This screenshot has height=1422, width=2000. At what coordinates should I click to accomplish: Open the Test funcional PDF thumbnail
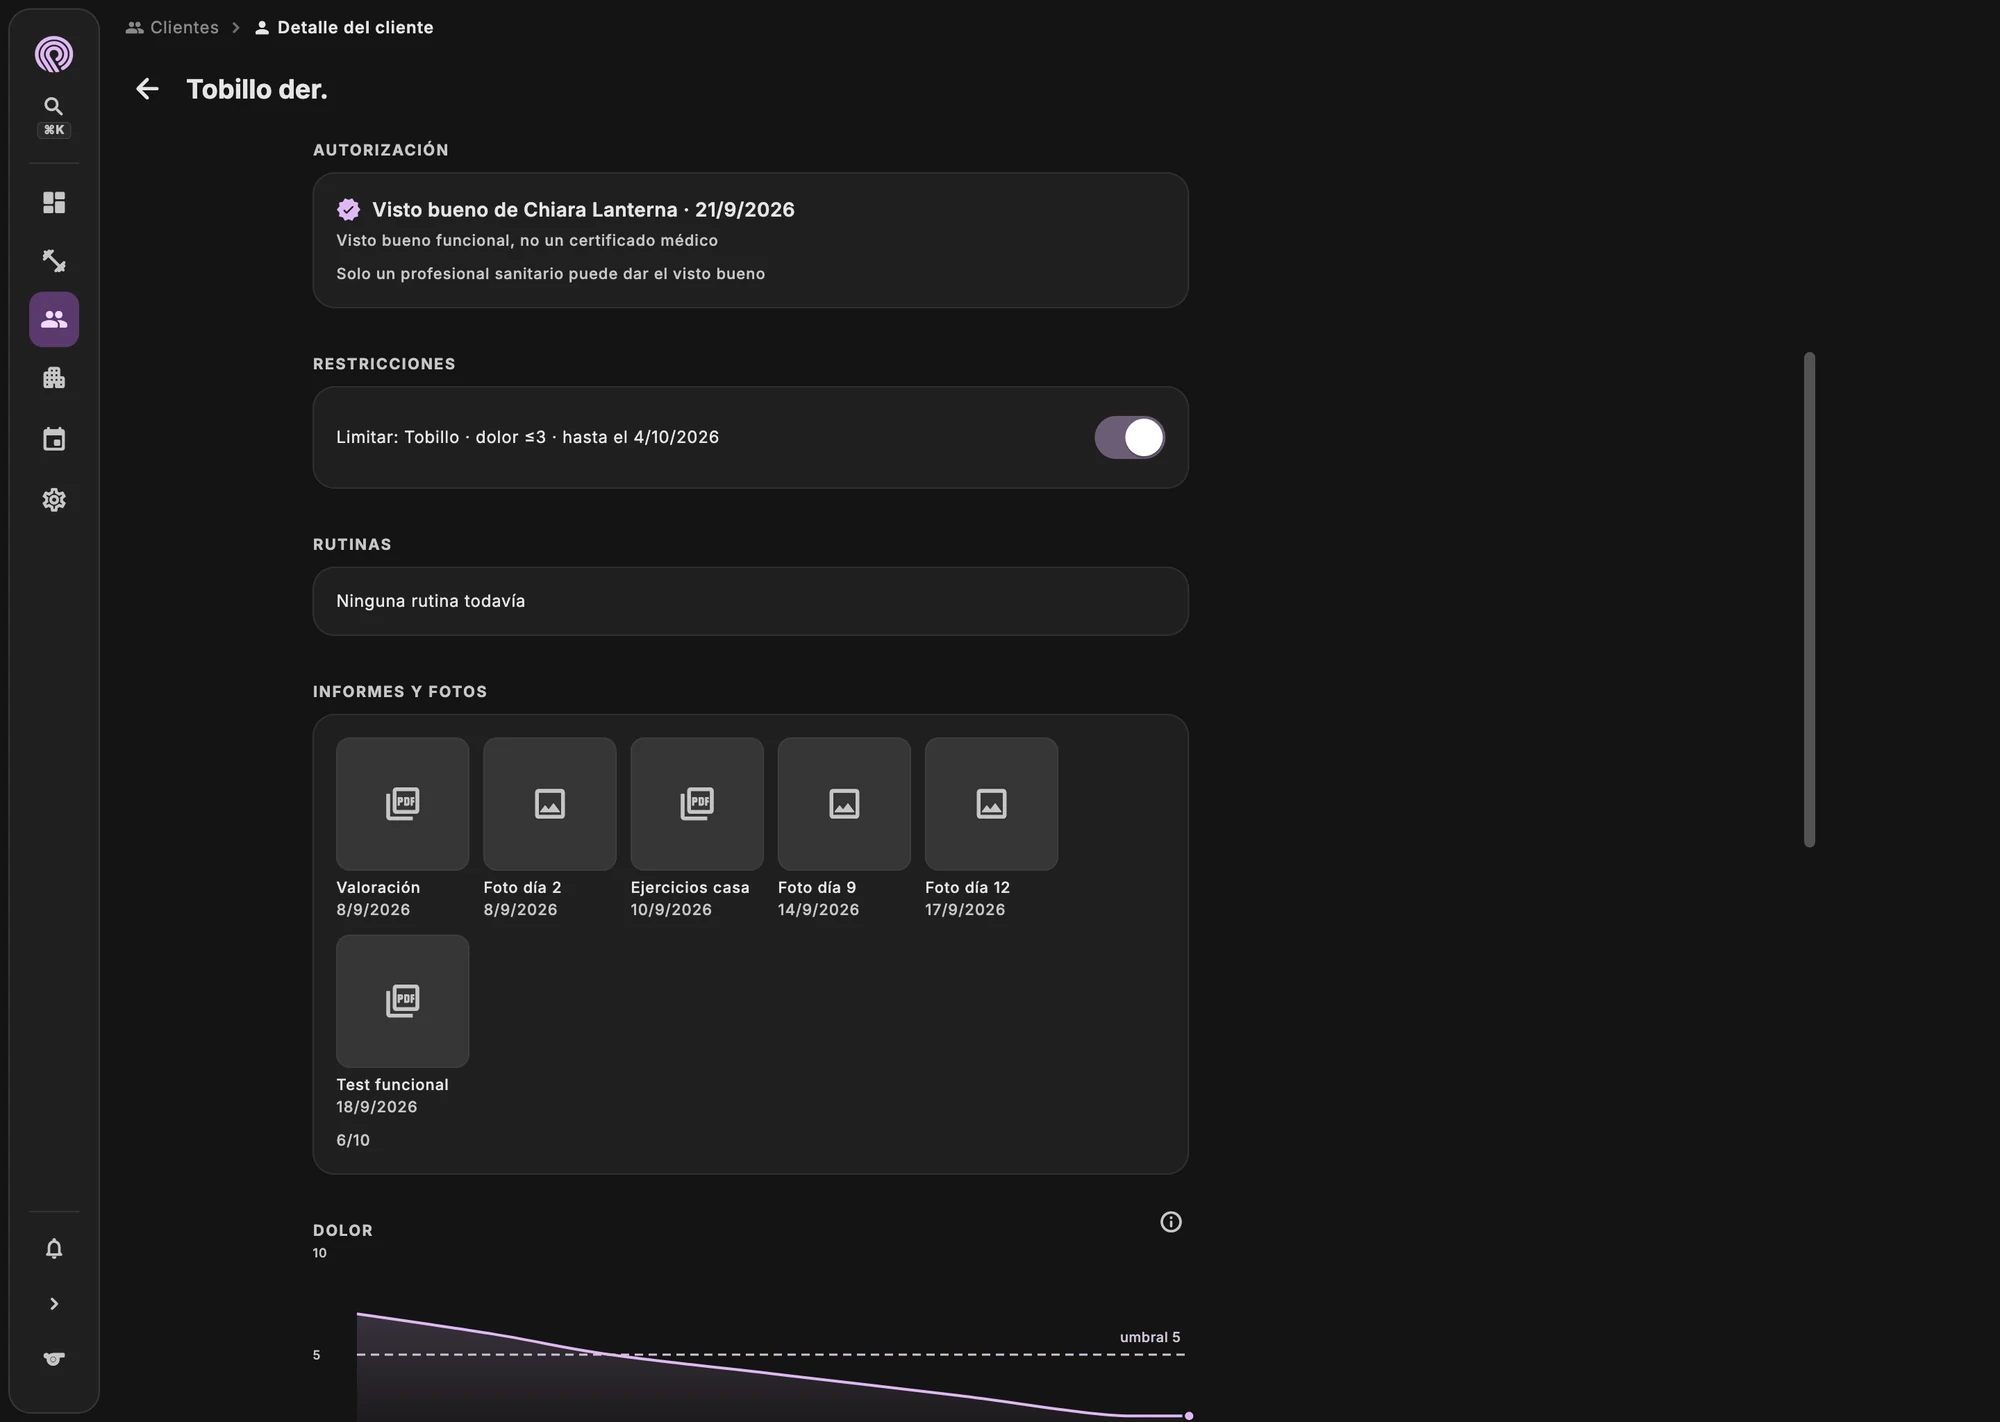403,1001
